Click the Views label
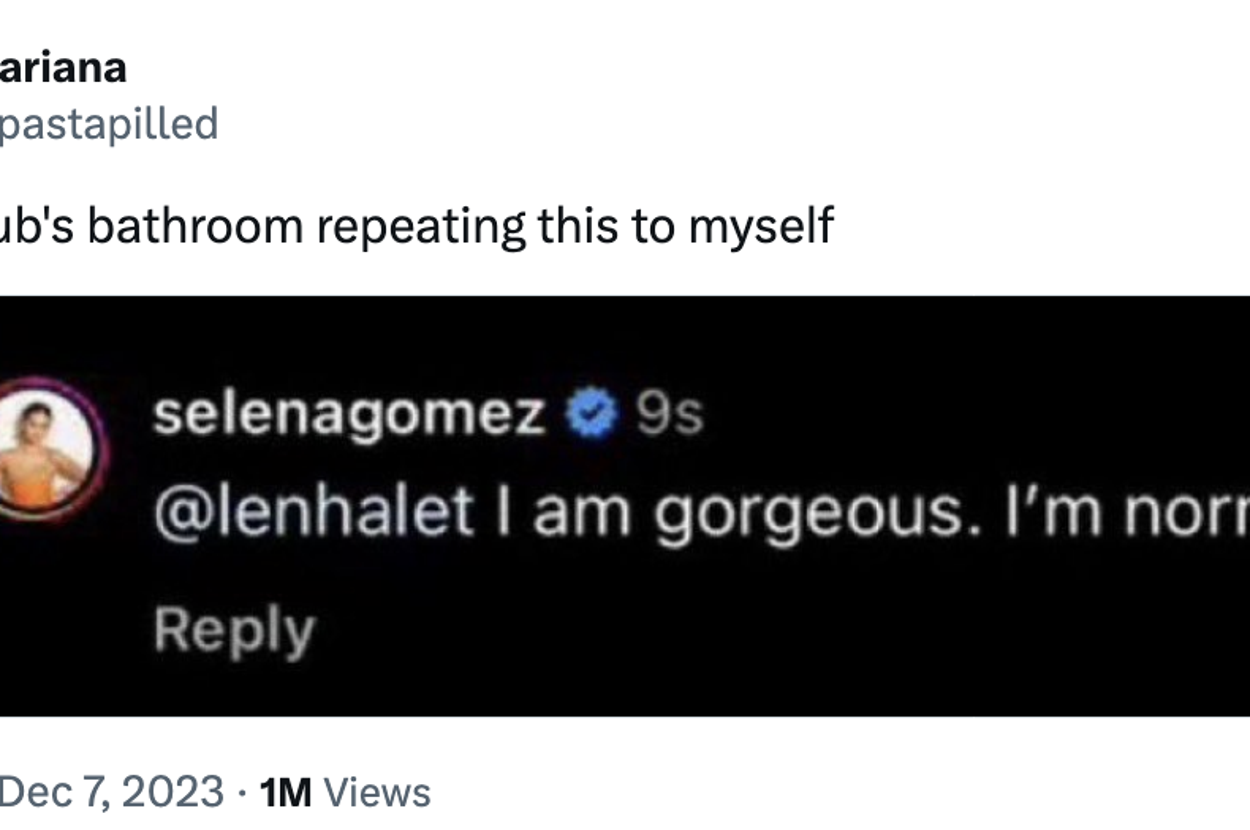The image size is (1250, 830). [378, 792]
